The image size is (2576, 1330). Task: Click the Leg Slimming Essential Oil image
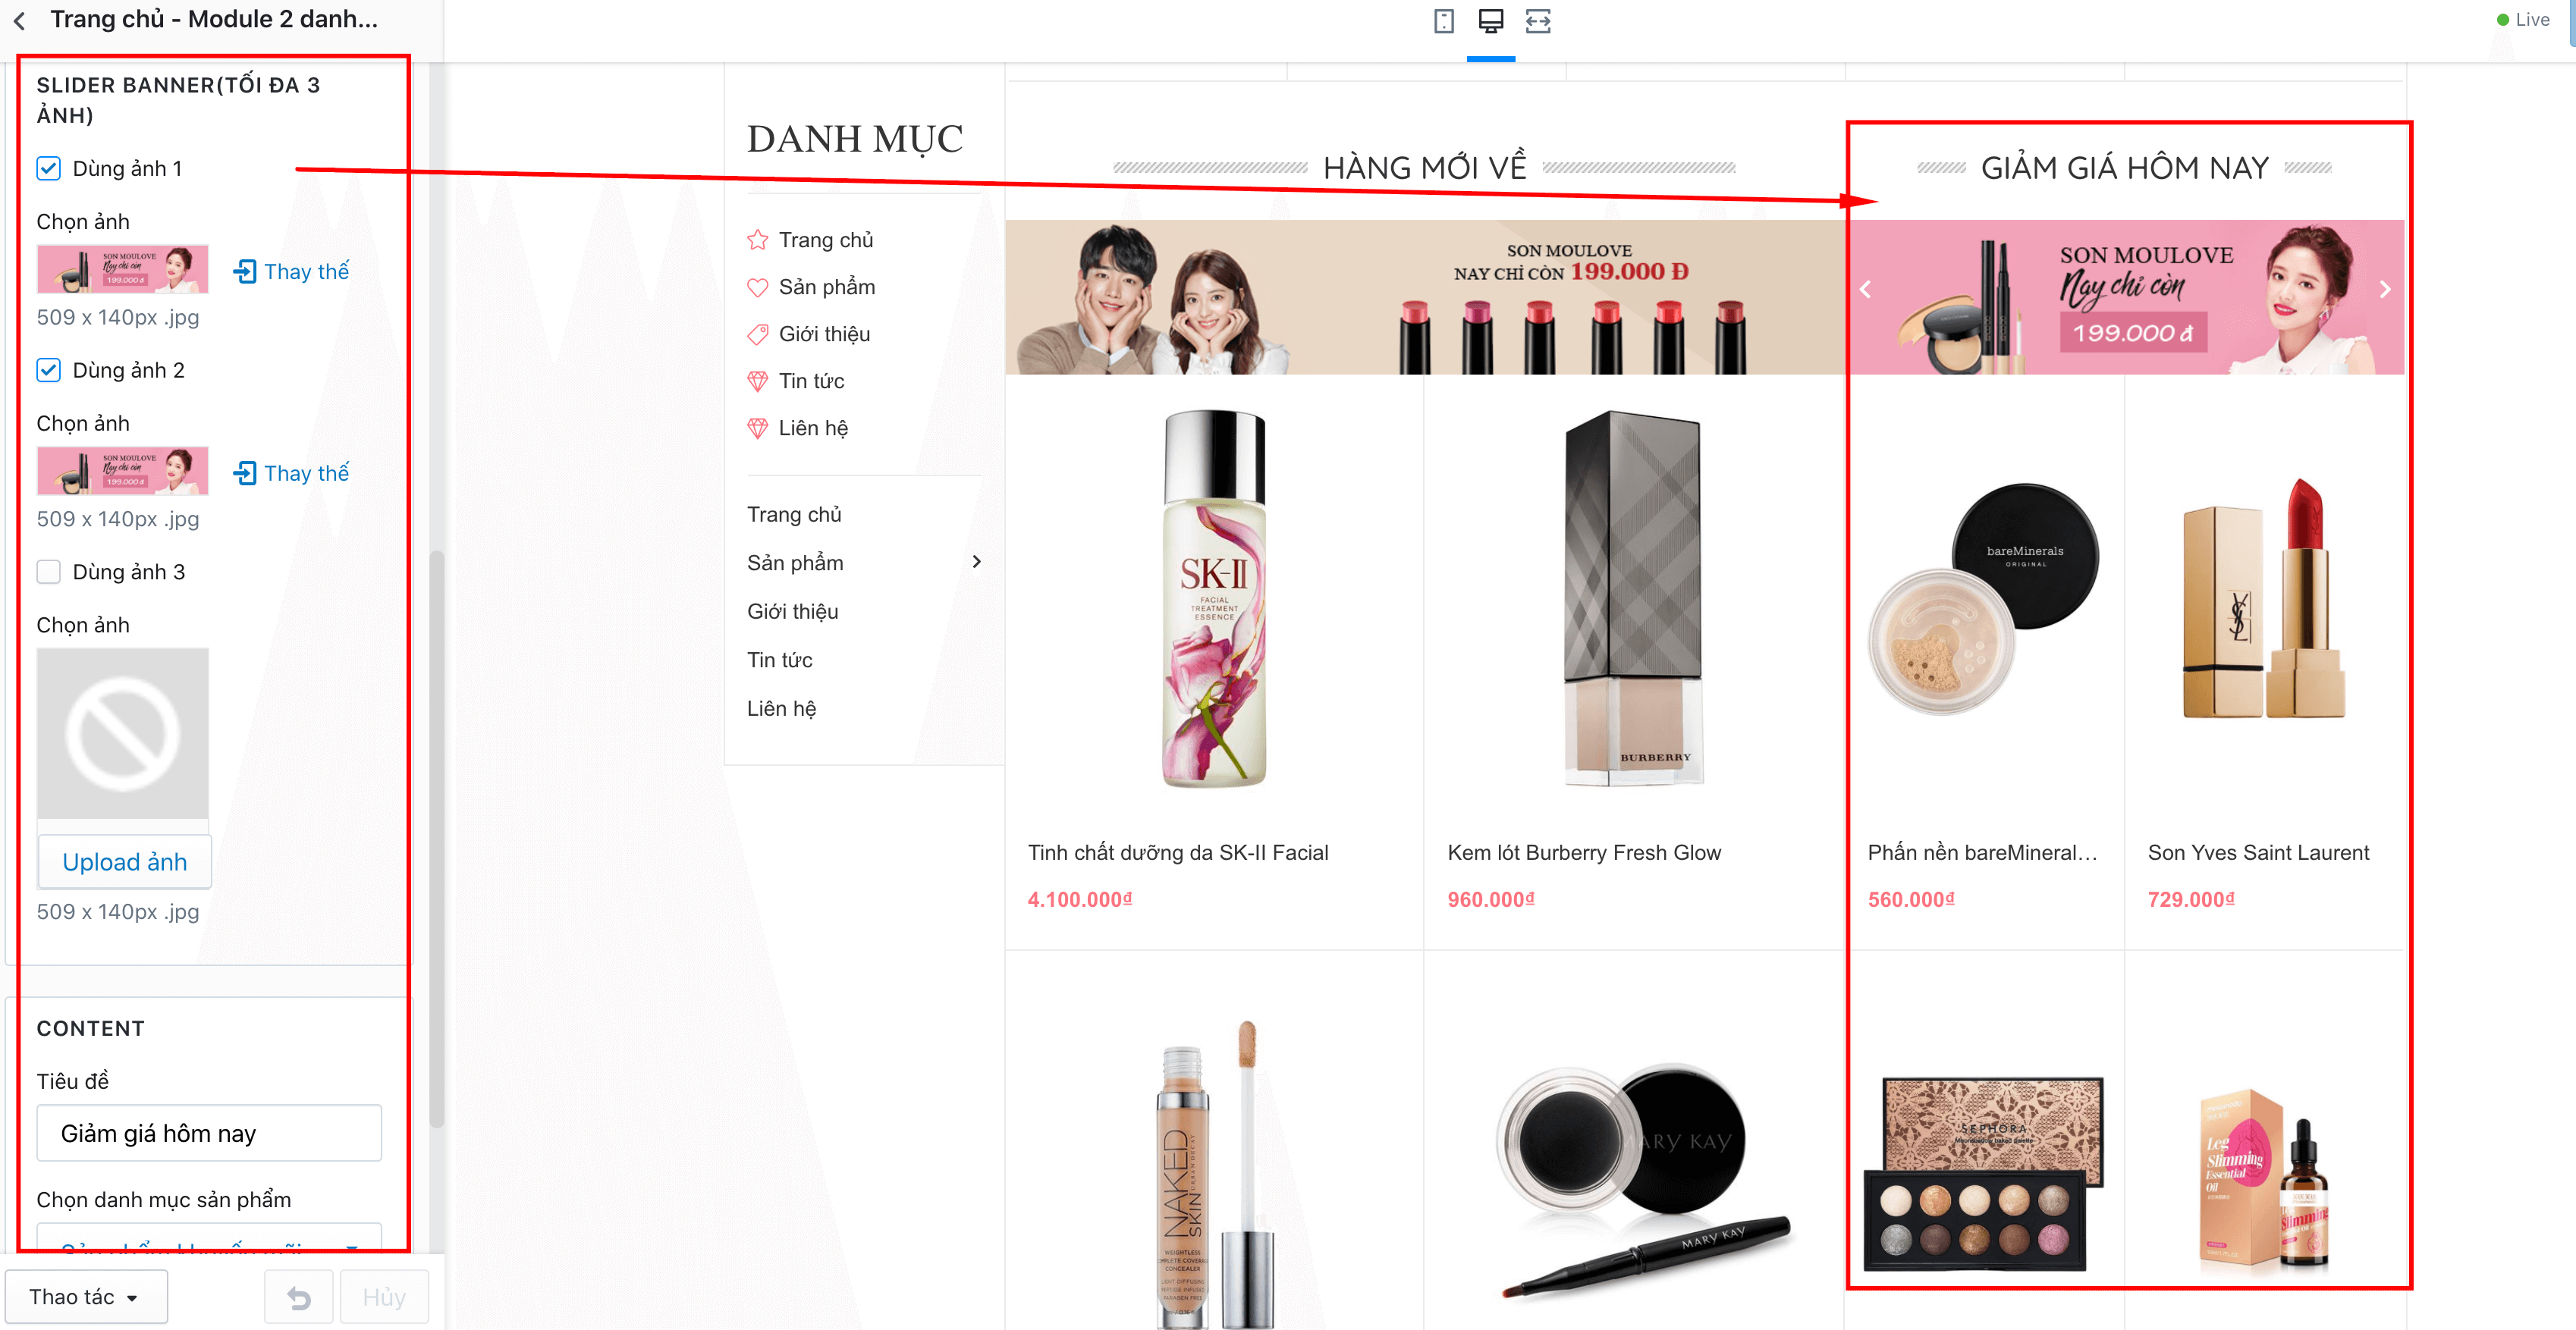click(x=2264, y=1180)
